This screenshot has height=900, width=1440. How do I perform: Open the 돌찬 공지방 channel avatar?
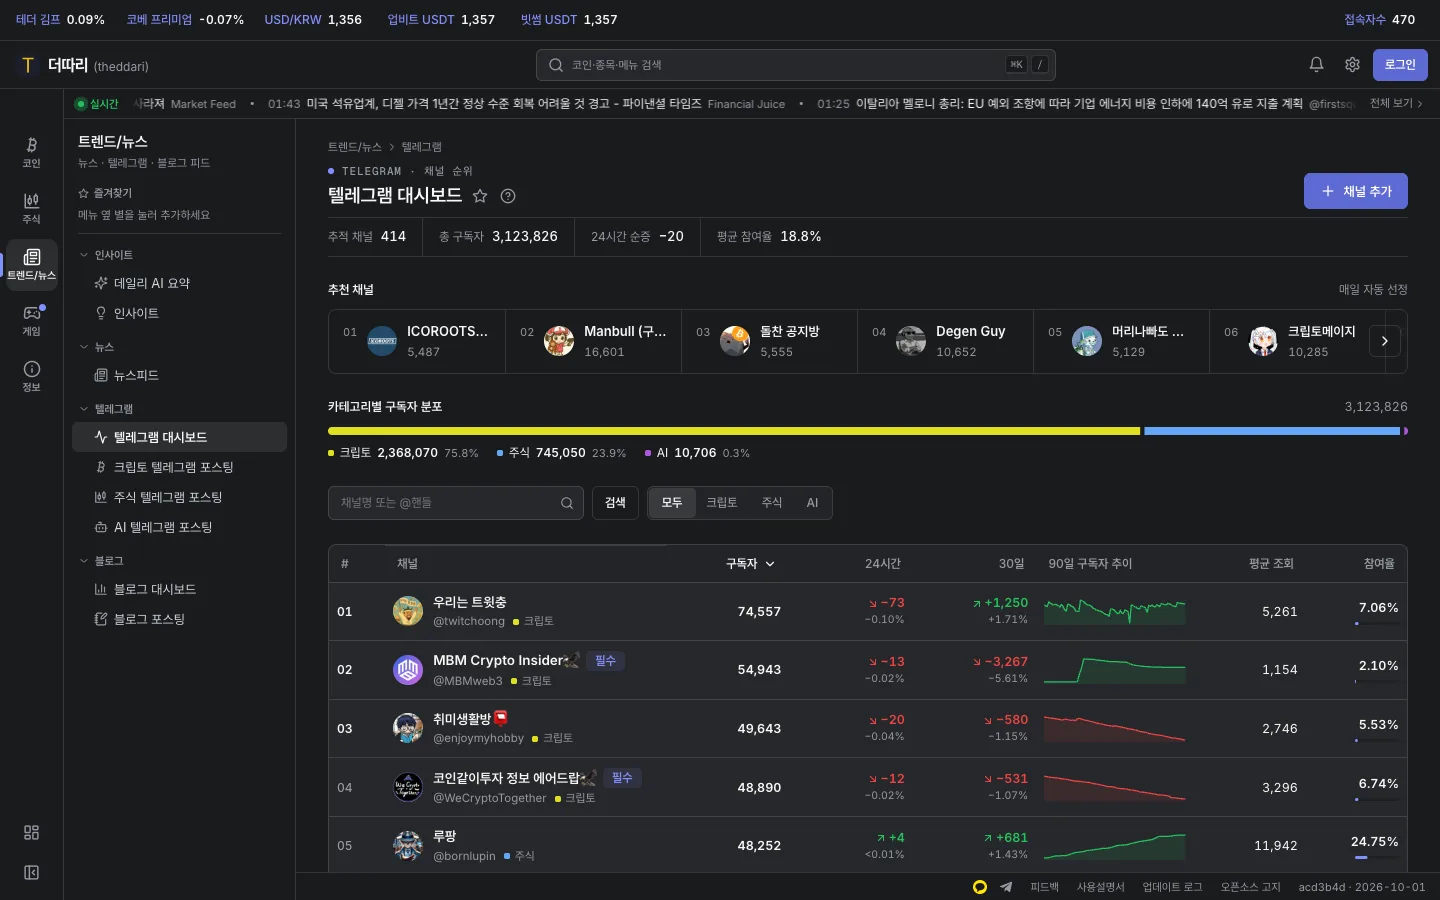click(735, 341)
